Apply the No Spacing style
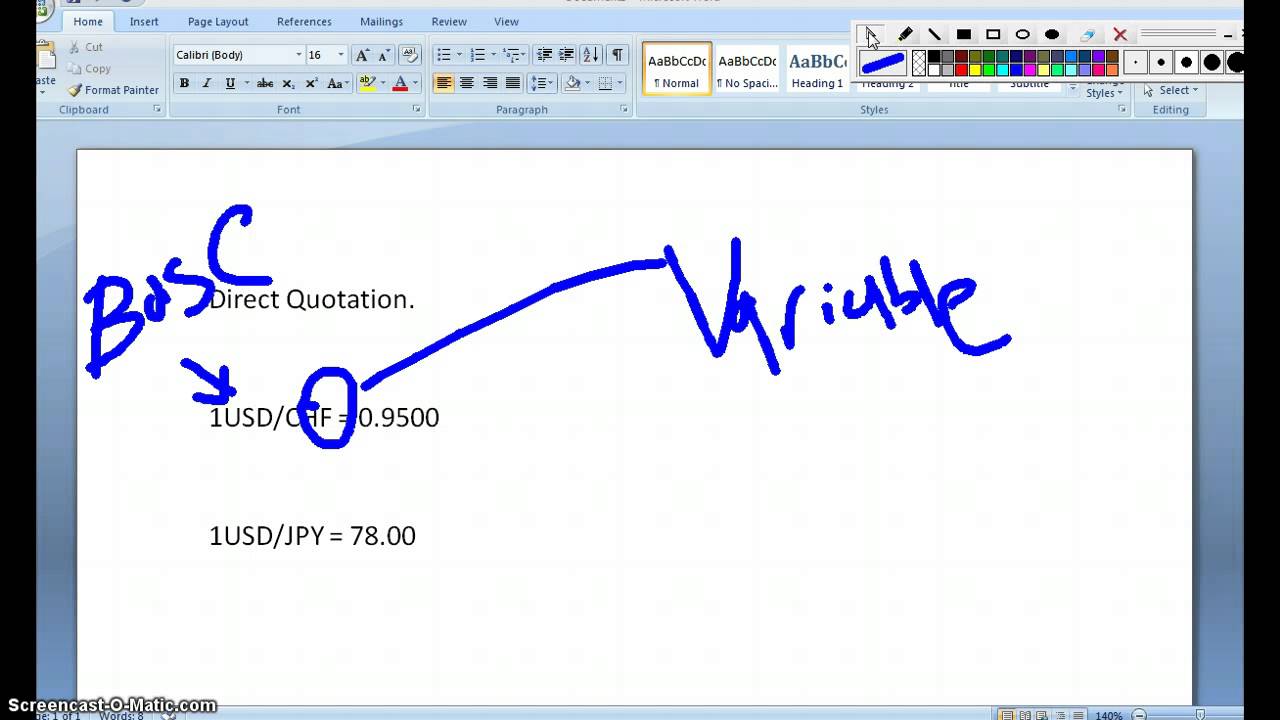The image size is (1280, 720). pyautogui.click(x=747, y=69)
